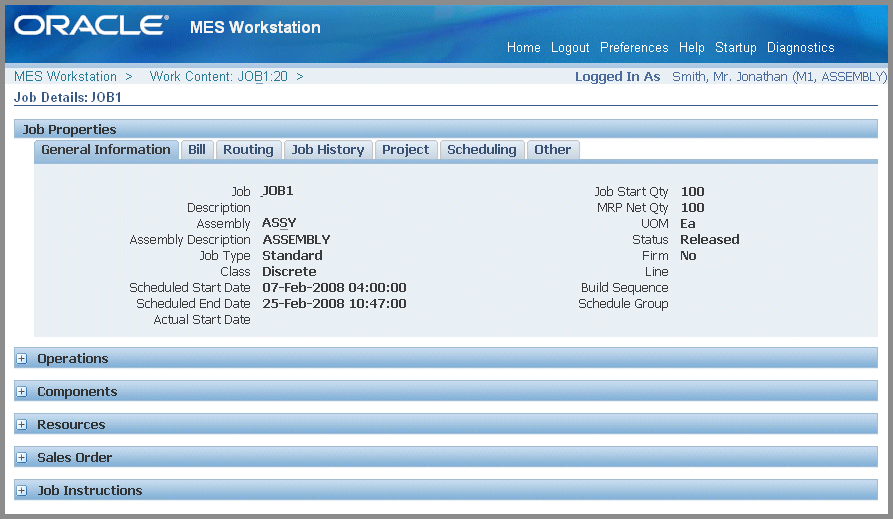Click Scheduled End Date 25-Feb-2008 10:47:00

(334, 303)
